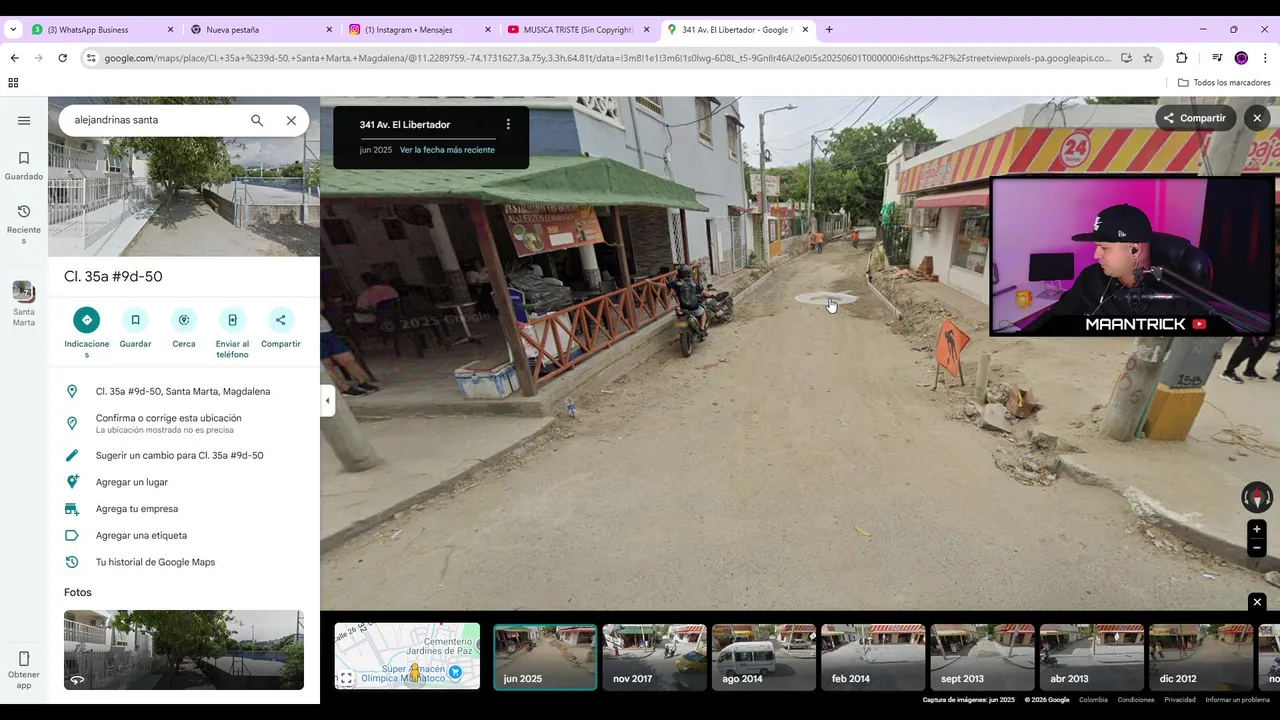This screenshot has height=720, width=1280.
Task: Zoom in with the plus button
Action: (1257, 529)
